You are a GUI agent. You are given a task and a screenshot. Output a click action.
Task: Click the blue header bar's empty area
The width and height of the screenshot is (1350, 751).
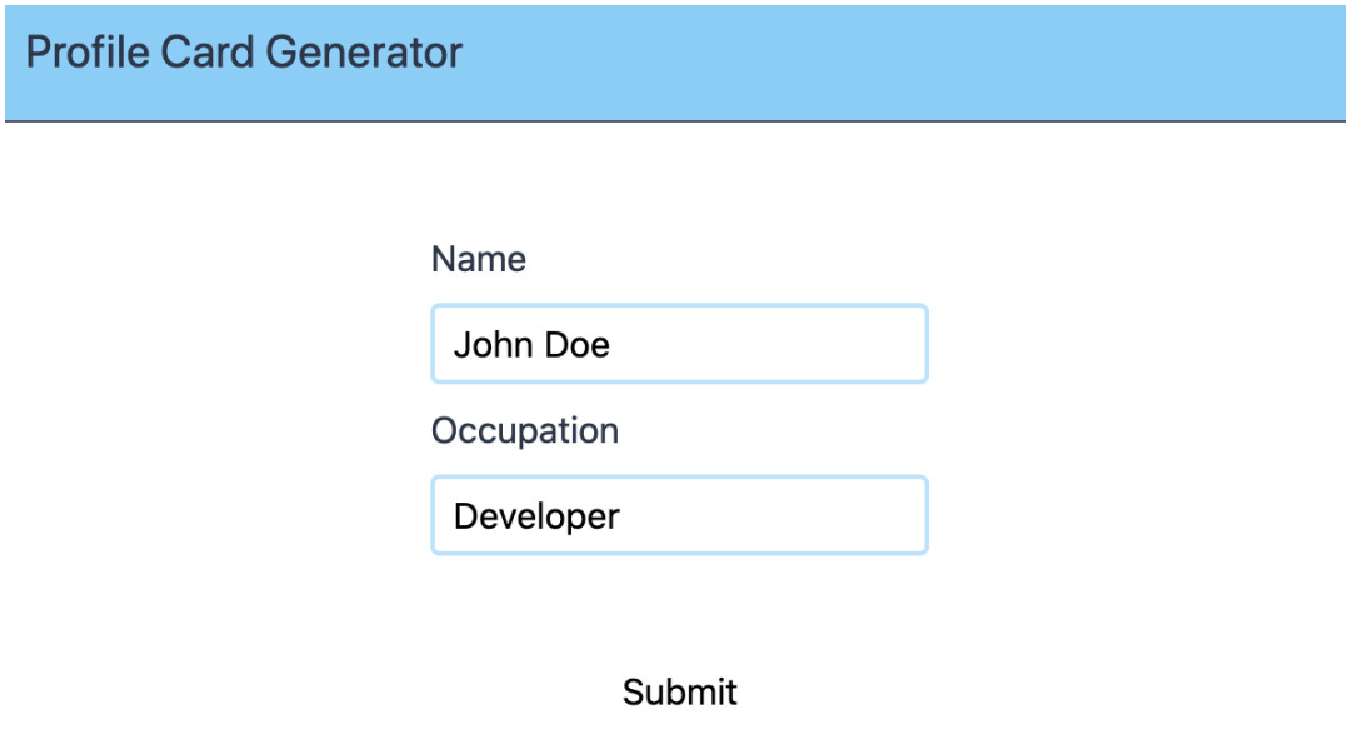pos(900,62)
